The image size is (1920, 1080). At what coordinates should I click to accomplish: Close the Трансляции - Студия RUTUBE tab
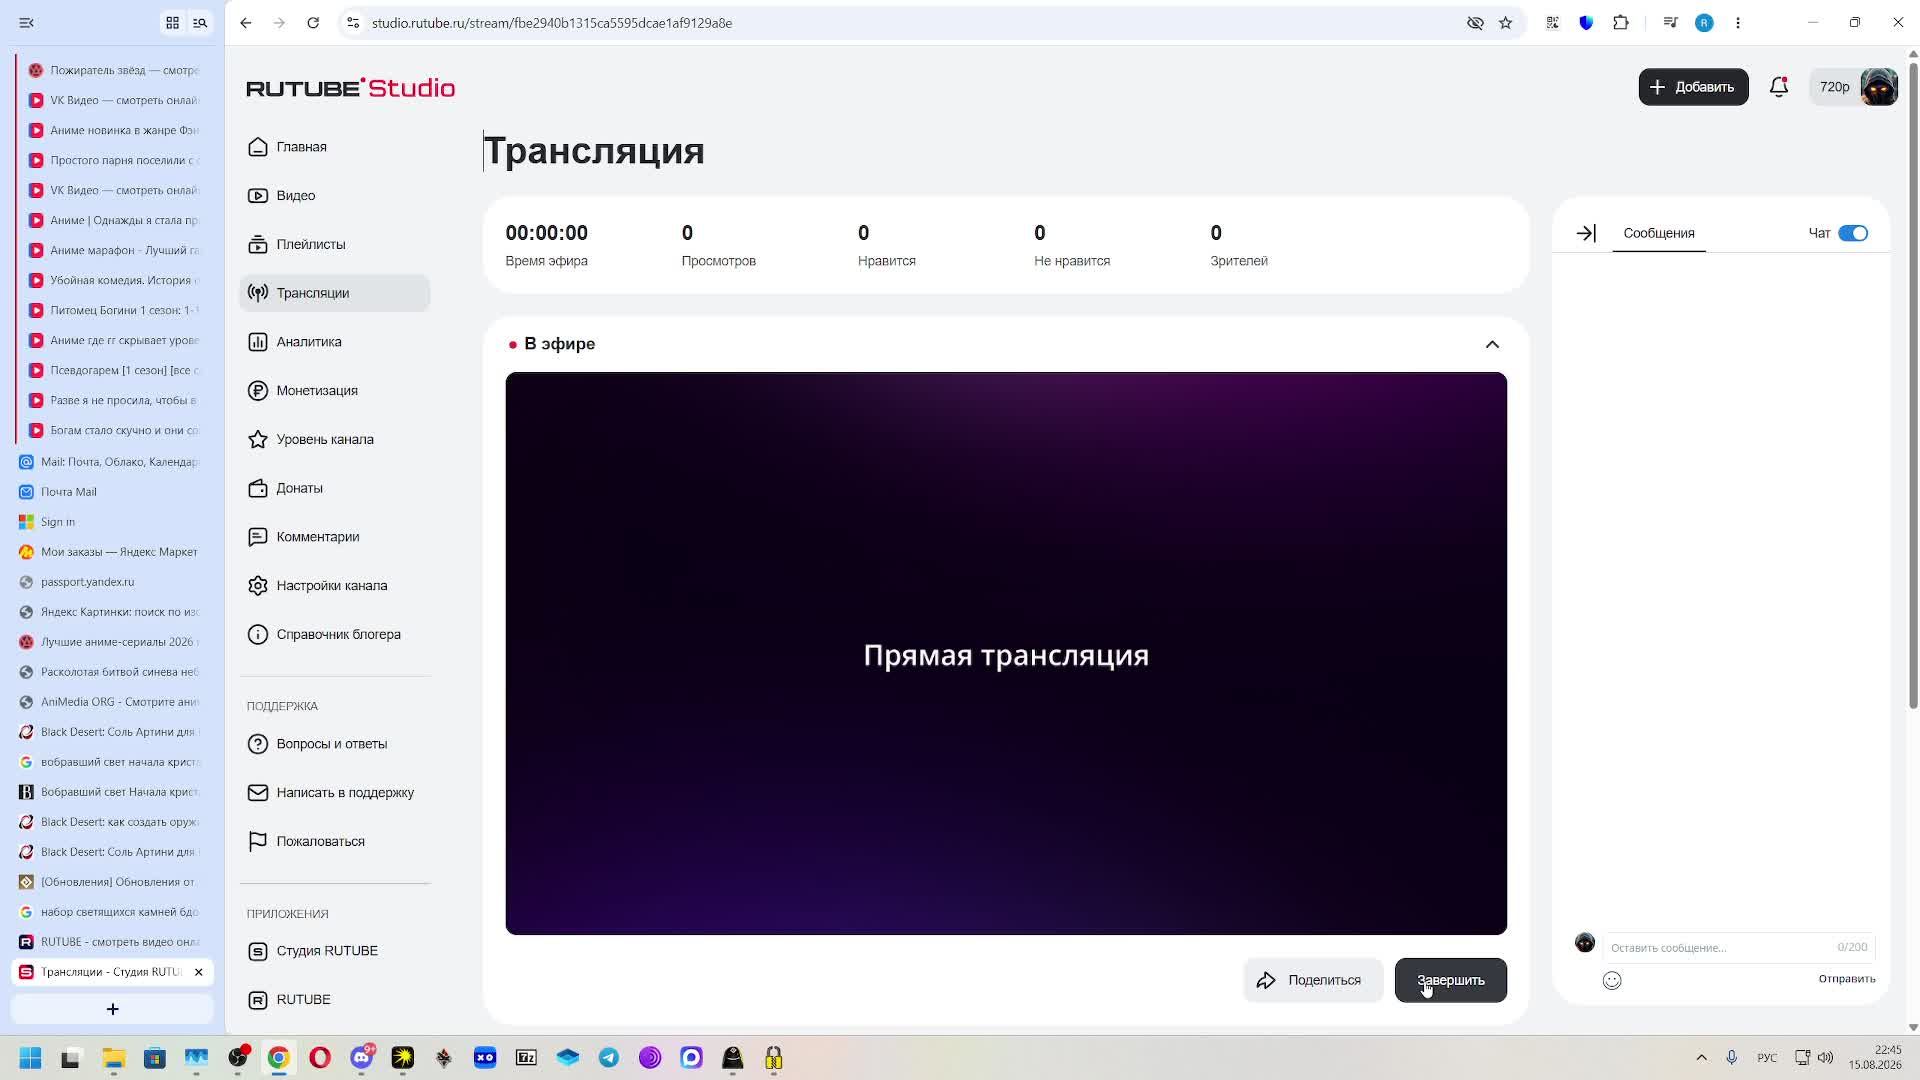coord(198,972)
